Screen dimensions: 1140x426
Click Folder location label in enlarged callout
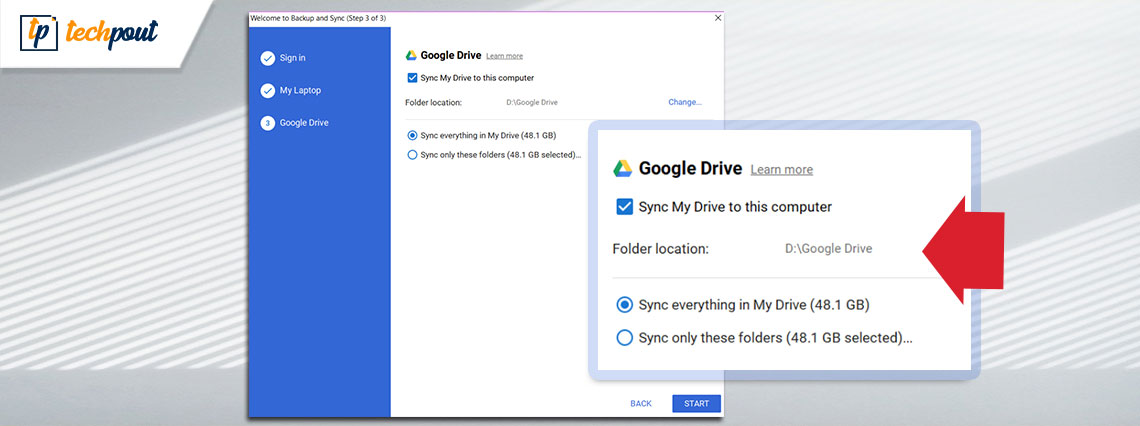click(660, 249)
